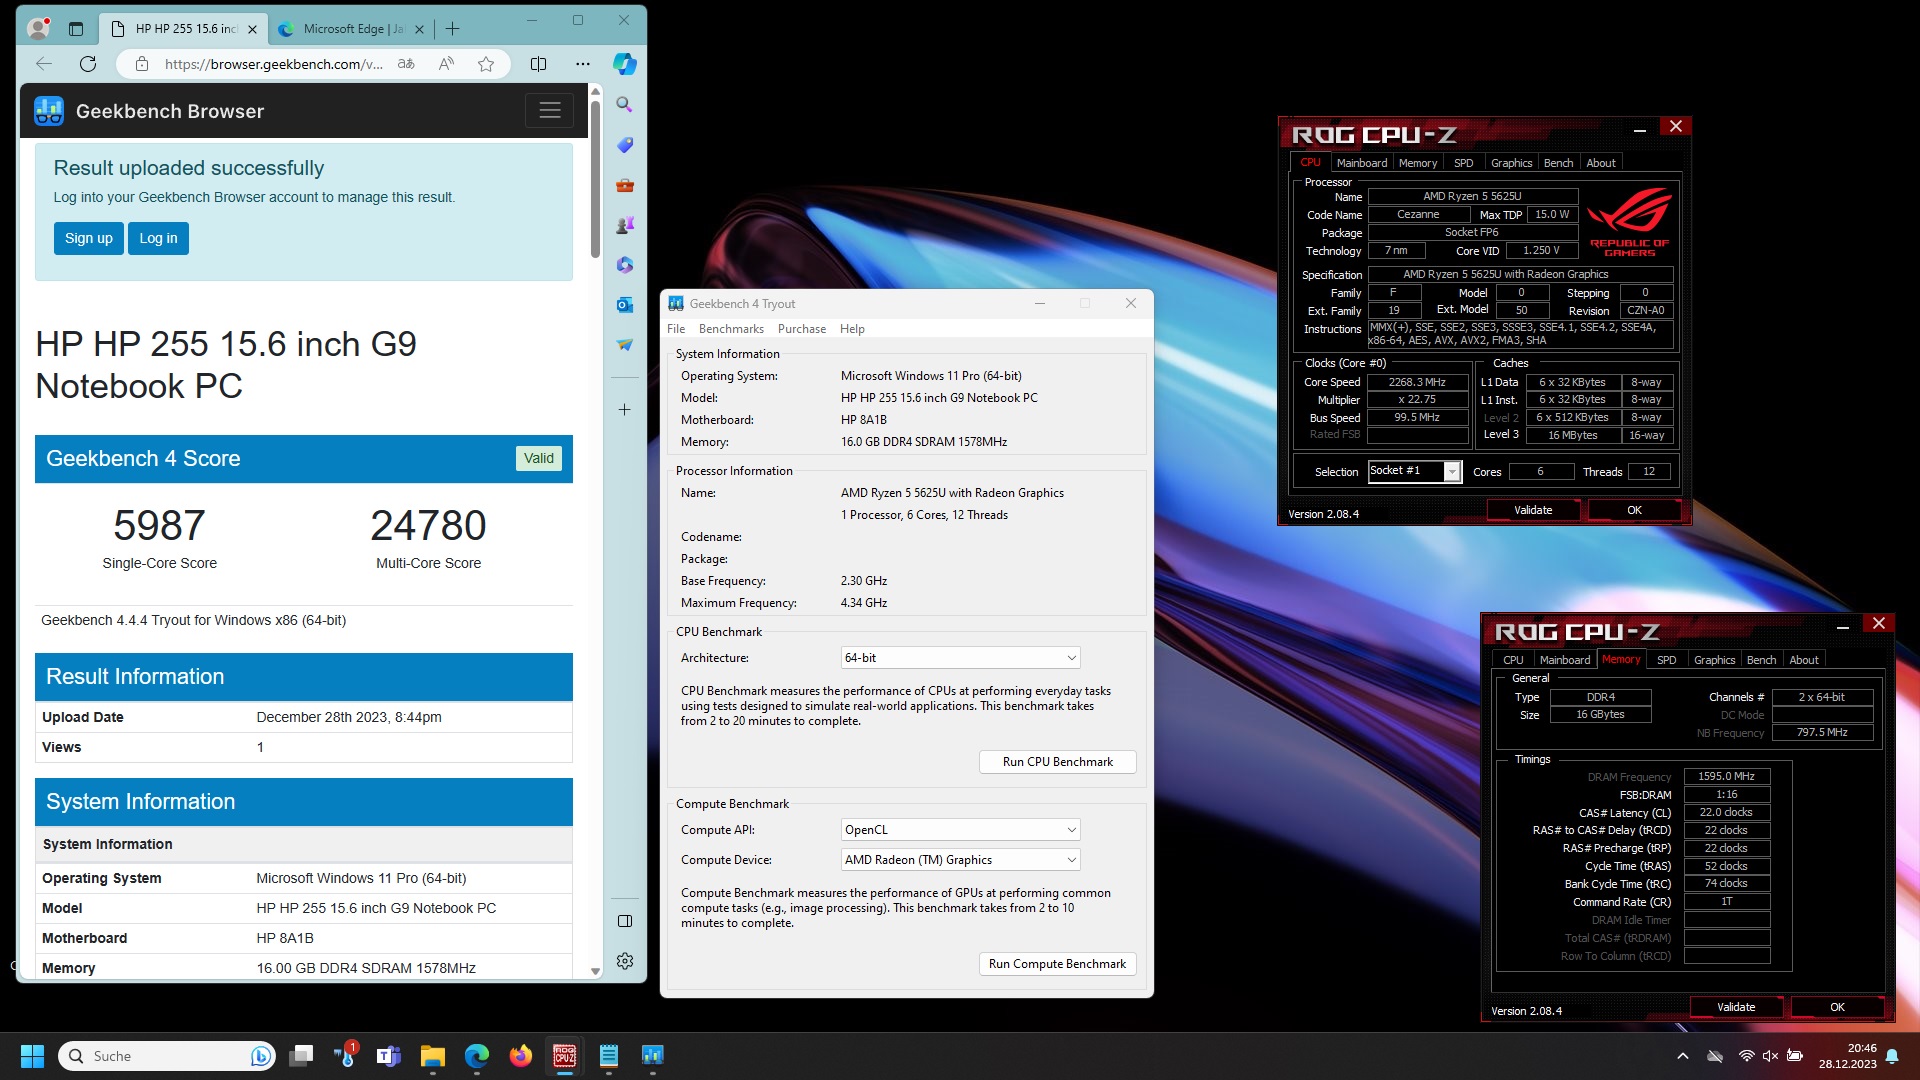This screenshot has height=1080, width=1920.
Task: Expand the Compute Device AMD Radeon dropdown
Action: click(x=961, y=860)
